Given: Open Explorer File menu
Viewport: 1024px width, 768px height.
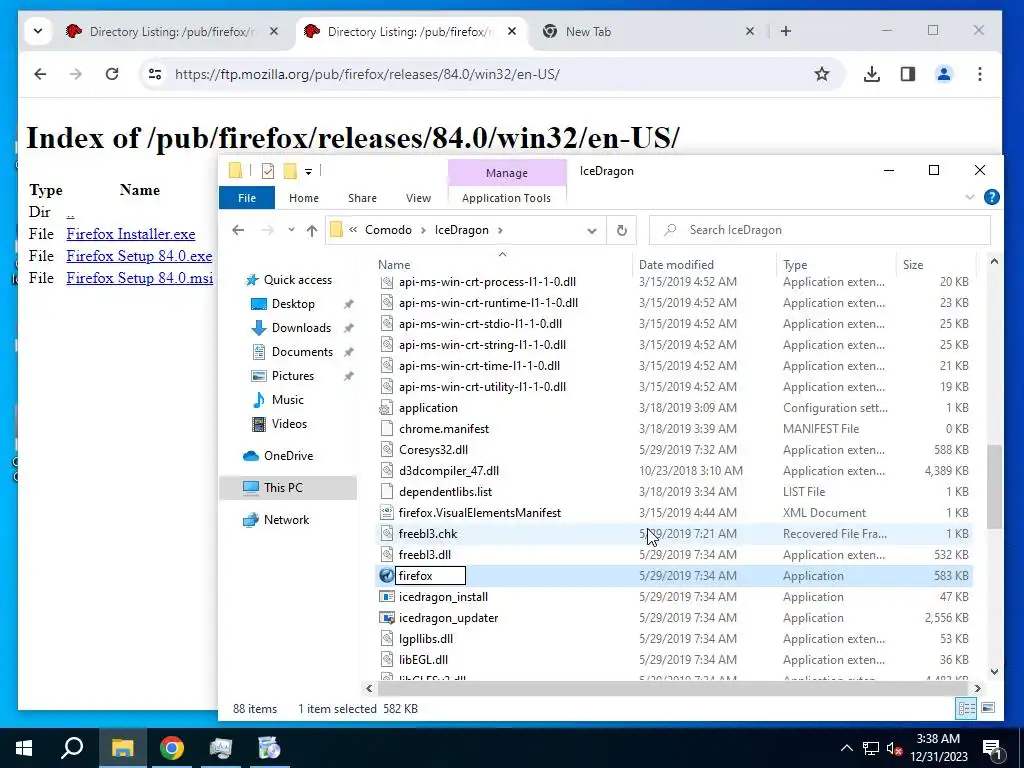Looking at the screenshot, I should pos(247,198).
